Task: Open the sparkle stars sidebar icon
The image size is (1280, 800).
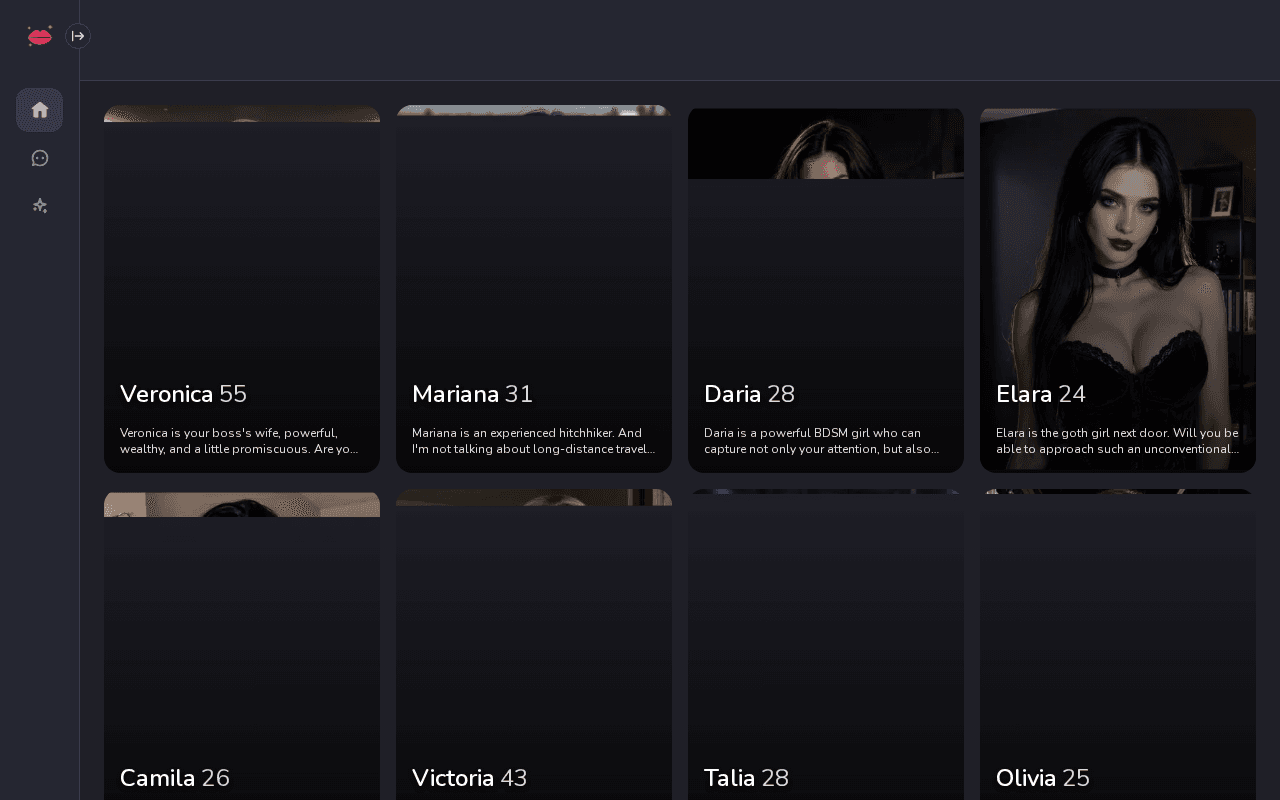Action: (40, 206)
